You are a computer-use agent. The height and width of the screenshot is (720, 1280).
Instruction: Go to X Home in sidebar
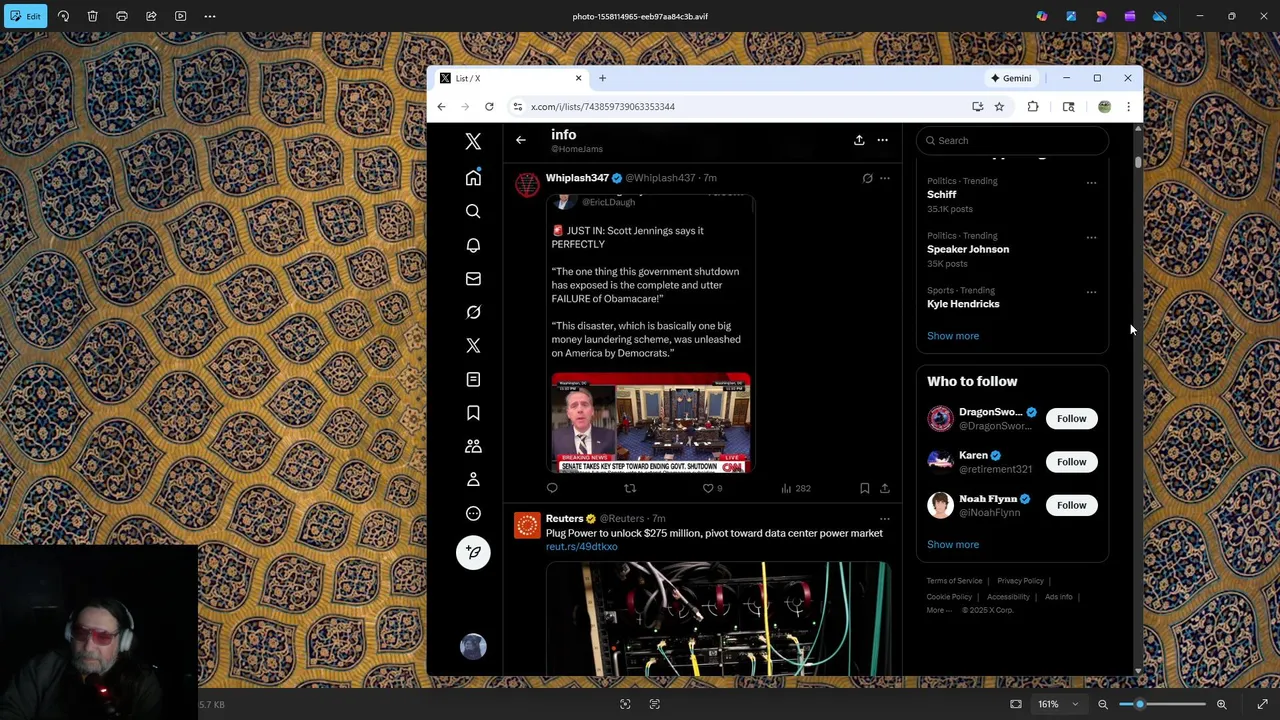(473, 178)
